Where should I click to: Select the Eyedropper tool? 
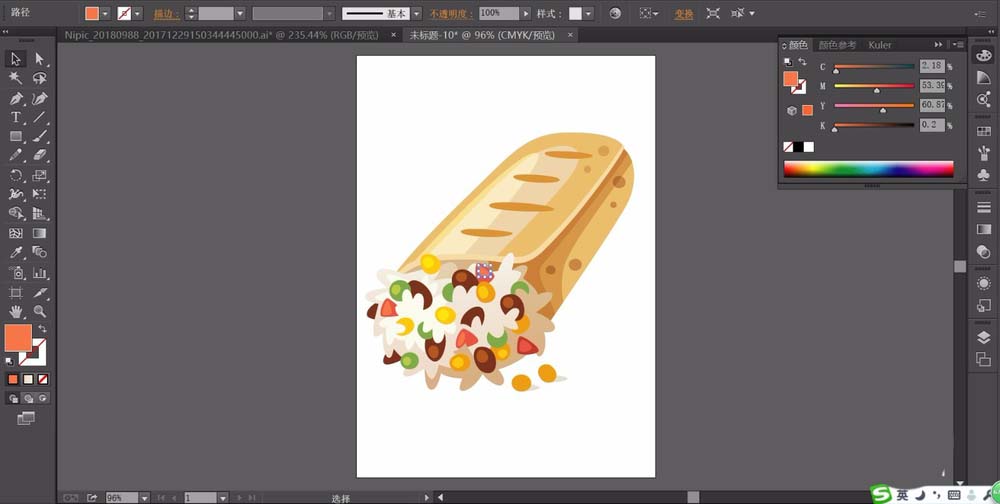pos(16,253)
